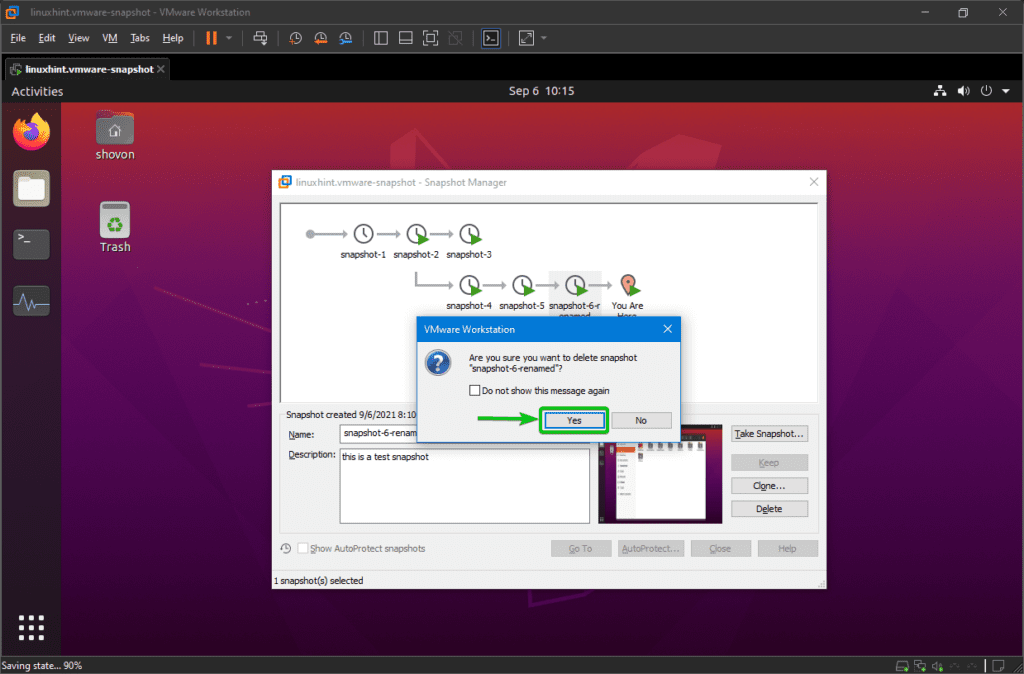Image resolution: width=1024 pixels, height=674 pixels.
Task: Check 'Do not show this message again'
Action: coord(476,390)
